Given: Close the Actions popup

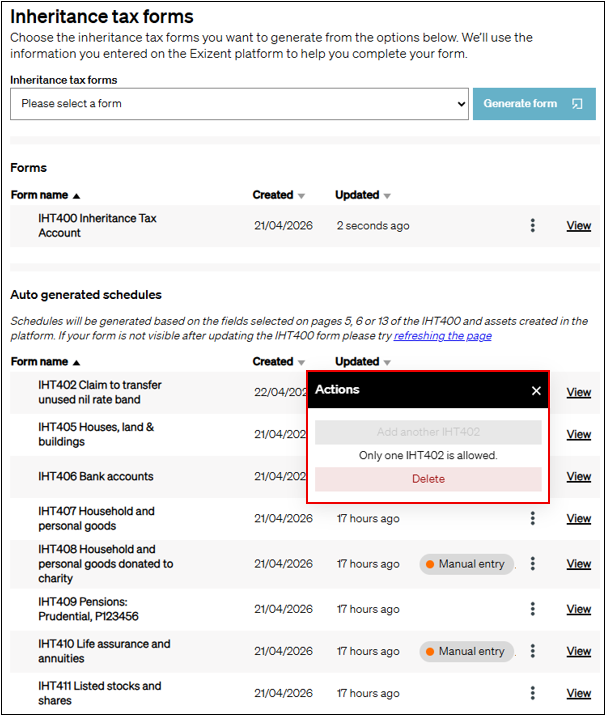Looking at the screenshot, I should [x=536, y=390].
